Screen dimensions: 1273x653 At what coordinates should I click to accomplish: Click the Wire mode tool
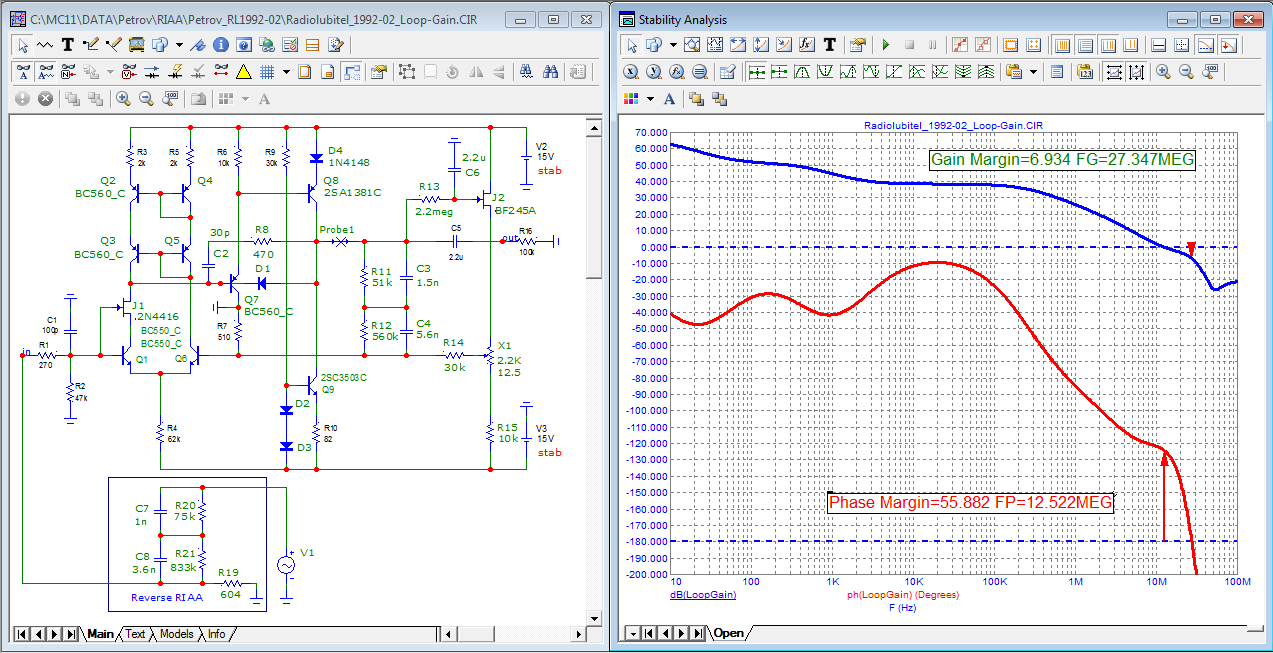[91, 44]
